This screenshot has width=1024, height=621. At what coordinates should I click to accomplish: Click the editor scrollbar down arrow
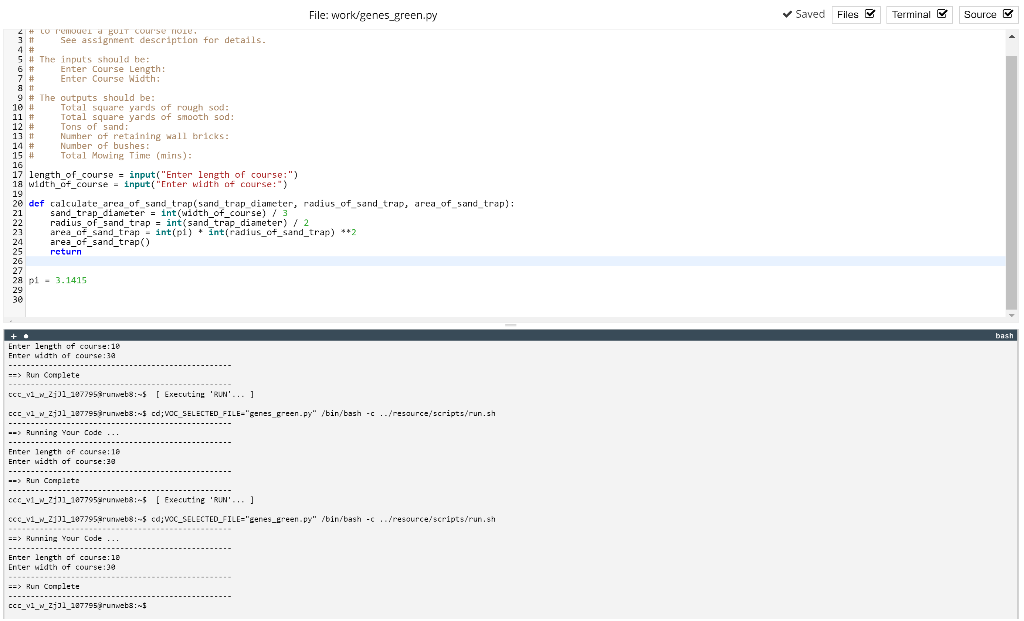[1012, 315]
